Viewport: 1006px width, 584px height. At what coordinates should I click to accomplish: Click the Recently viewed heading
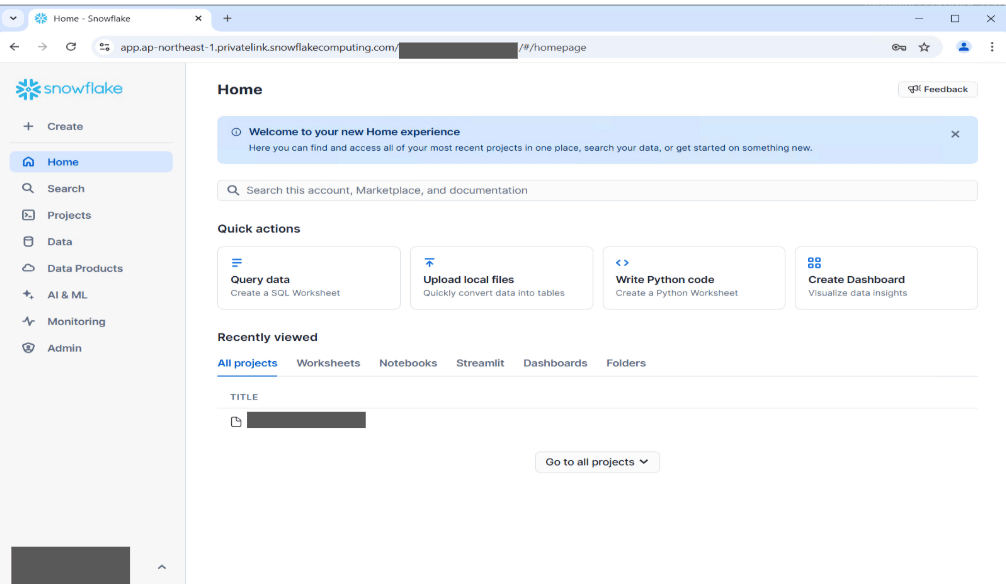[268, 337]
